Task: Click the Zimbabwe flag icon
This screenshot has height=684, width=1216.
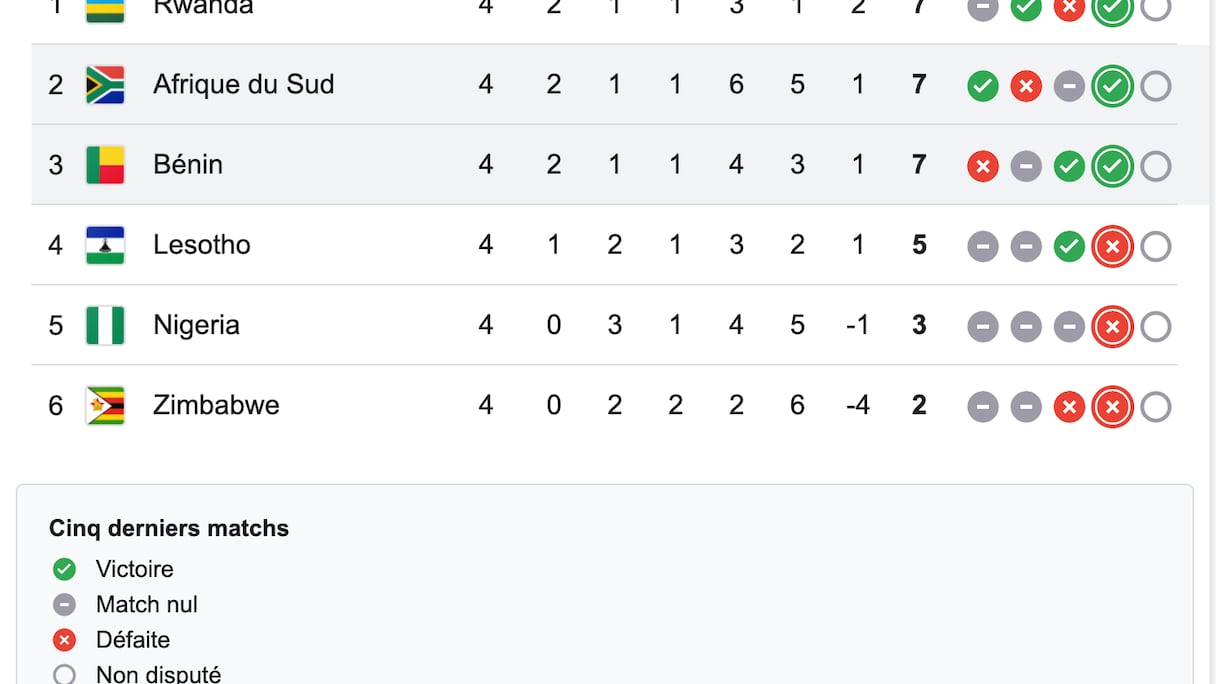Action: [105, 405]
